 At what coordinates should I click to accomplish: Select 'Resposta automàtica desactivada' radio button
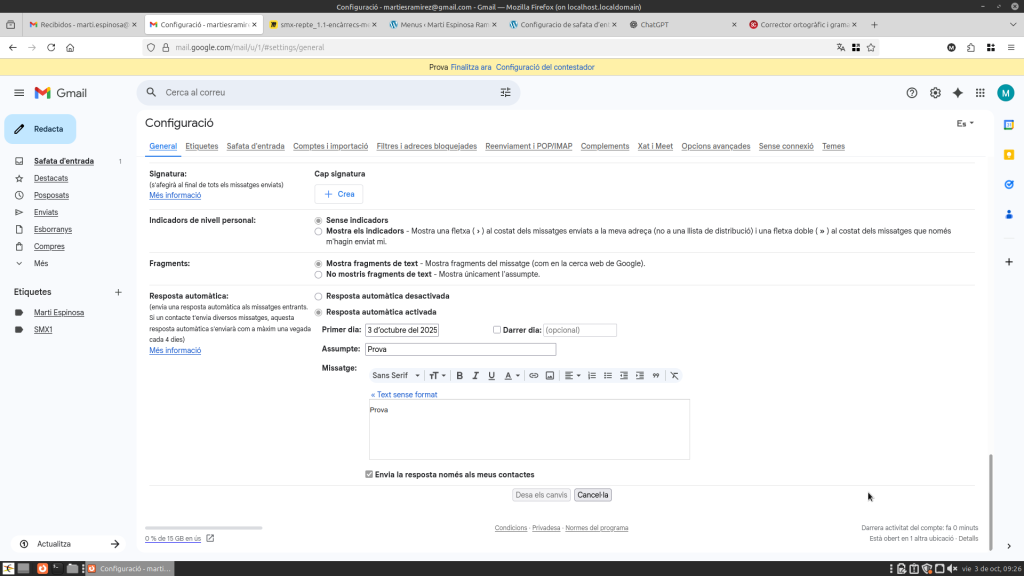pos(318,296)
